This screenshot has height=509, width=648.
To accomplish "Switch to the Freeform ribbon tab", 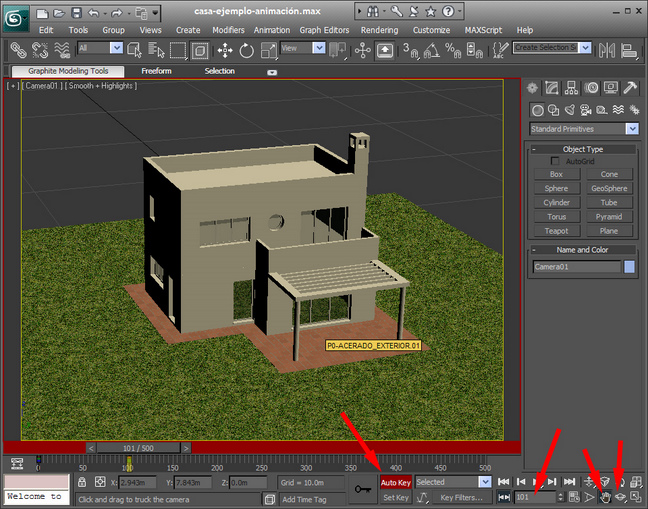I will [156, 71].
